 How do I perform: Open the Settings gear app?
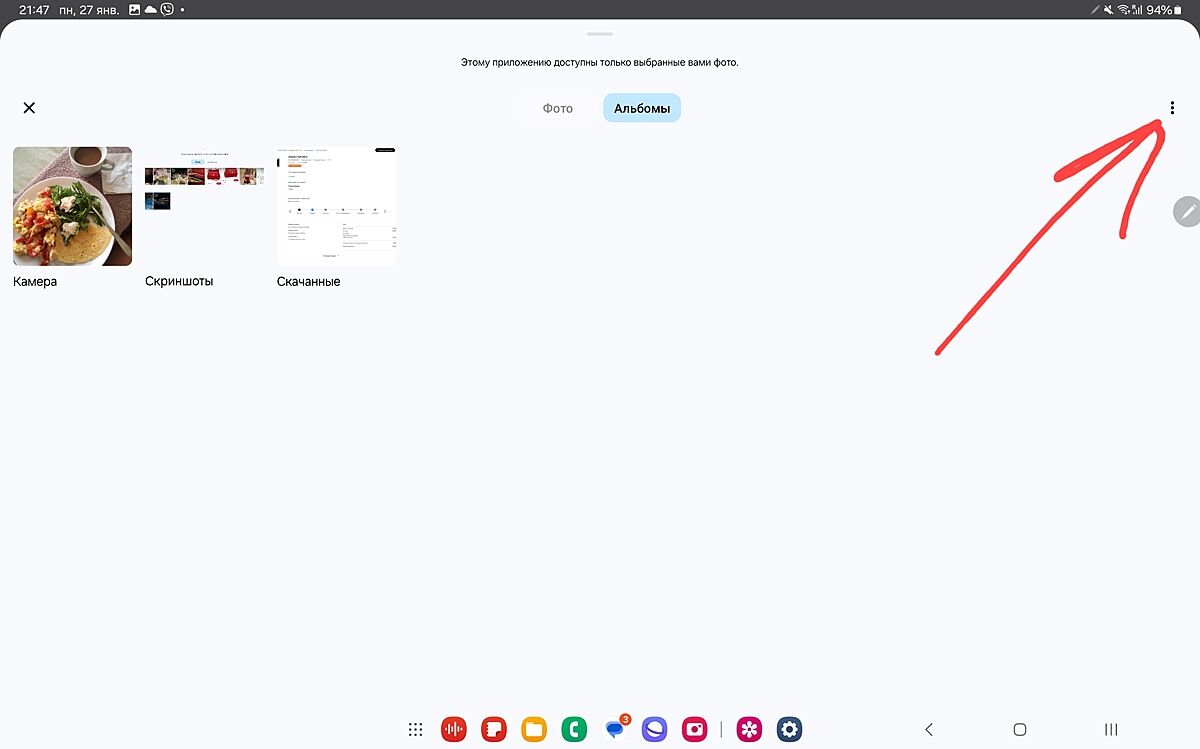790,730
